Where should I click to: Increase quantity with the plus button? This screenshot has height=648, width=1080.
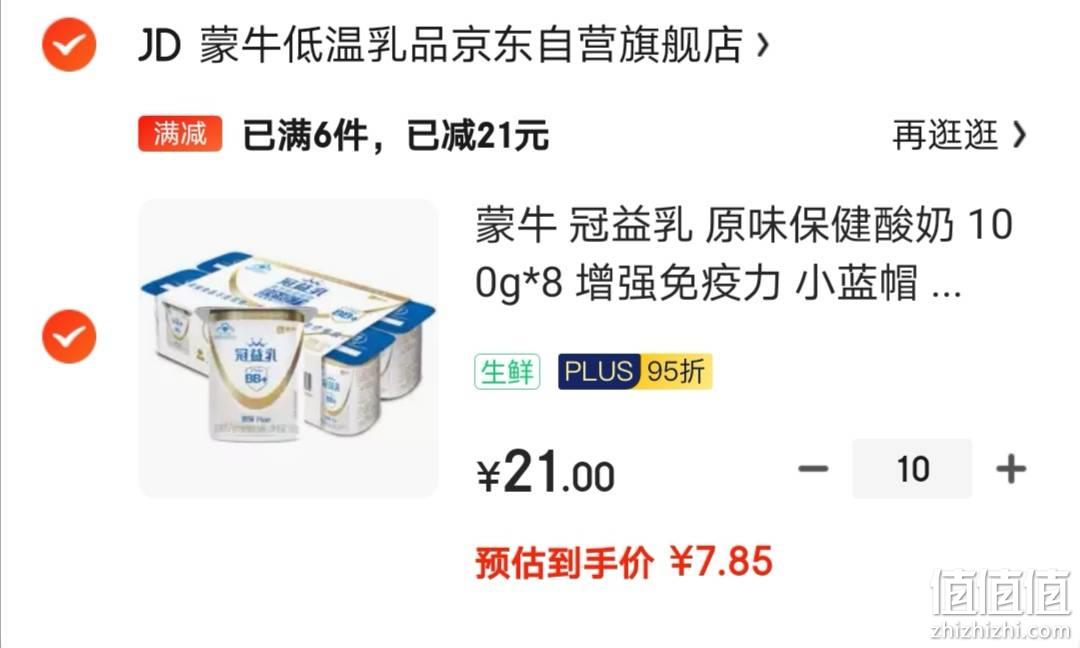(1010, 469)
